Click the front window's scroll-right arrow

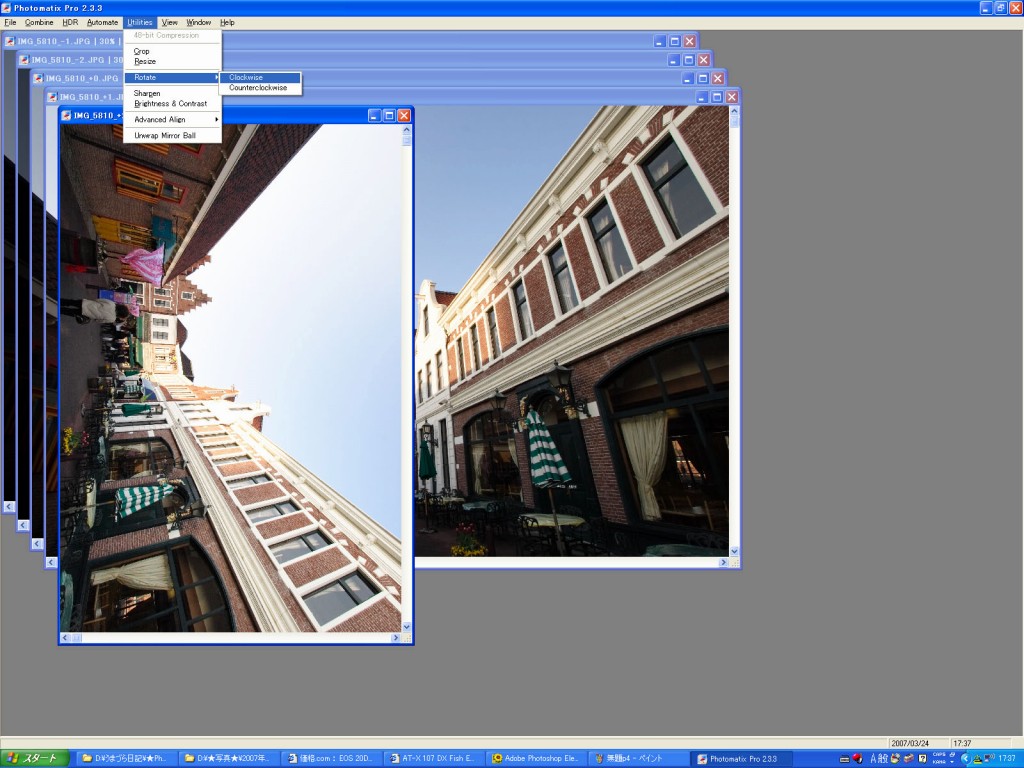click(396, 637)
